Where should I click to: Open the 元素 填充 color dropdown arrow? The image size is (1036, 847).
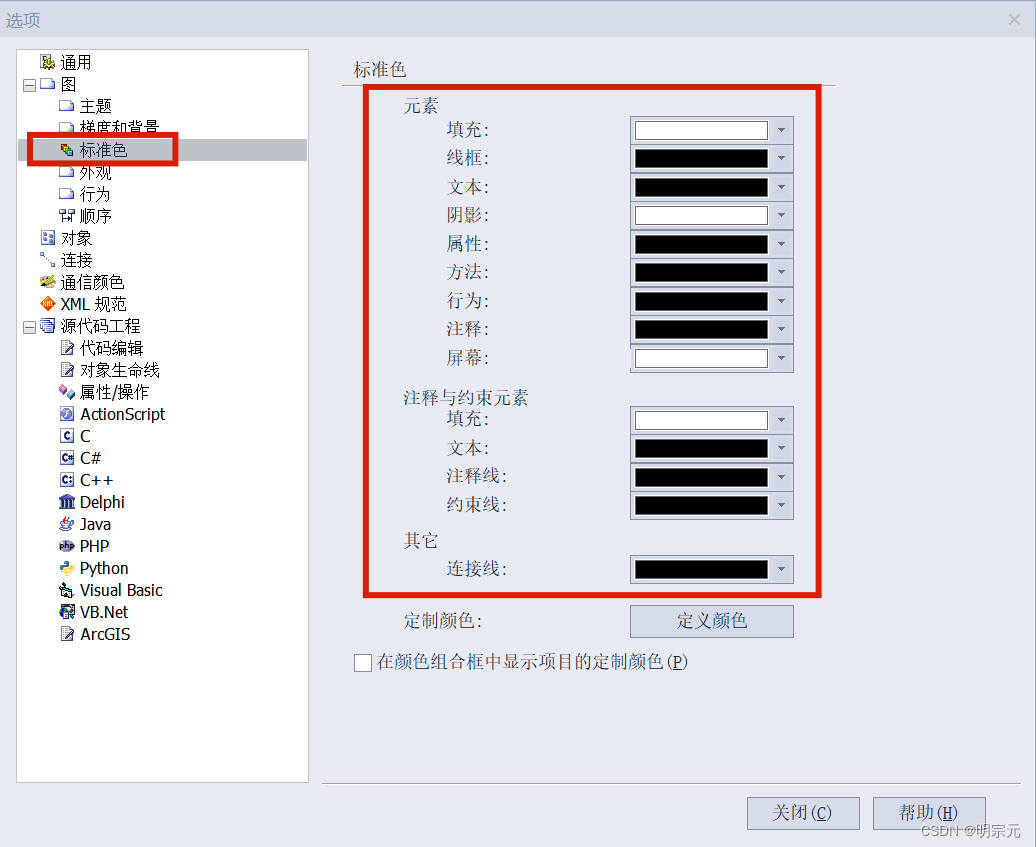coord(782,130)
